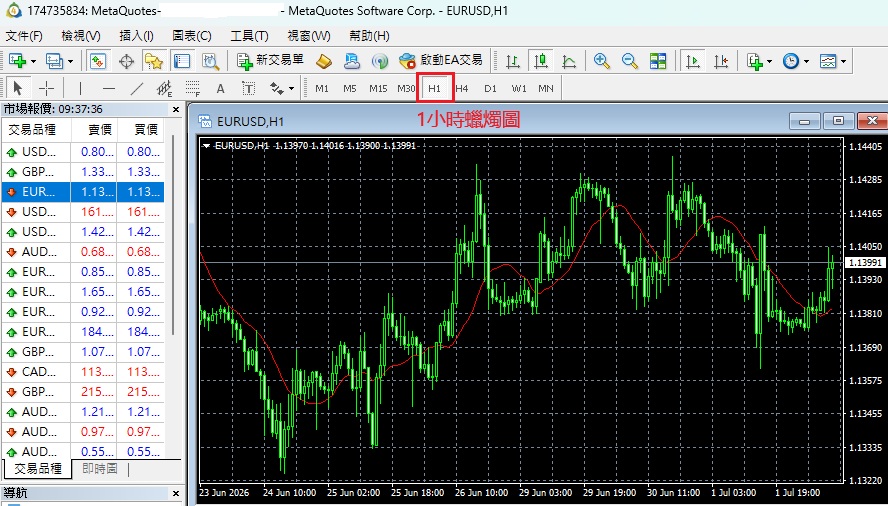Click the Profiles icon
The height and width of the screenshot is (506, 888).
pos(55,61)
